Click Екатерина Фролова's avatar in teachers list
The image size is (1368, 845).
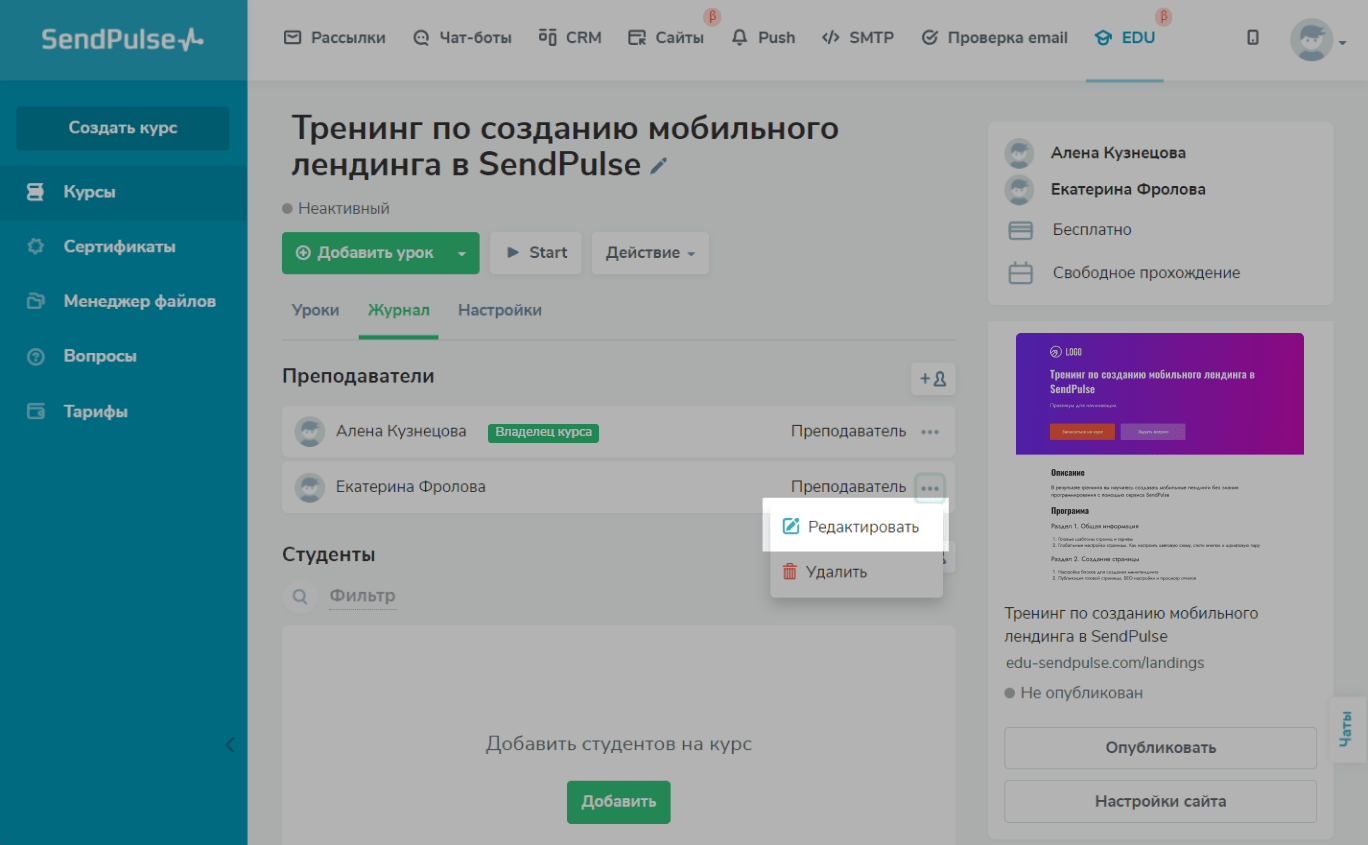tap(310, 488)
